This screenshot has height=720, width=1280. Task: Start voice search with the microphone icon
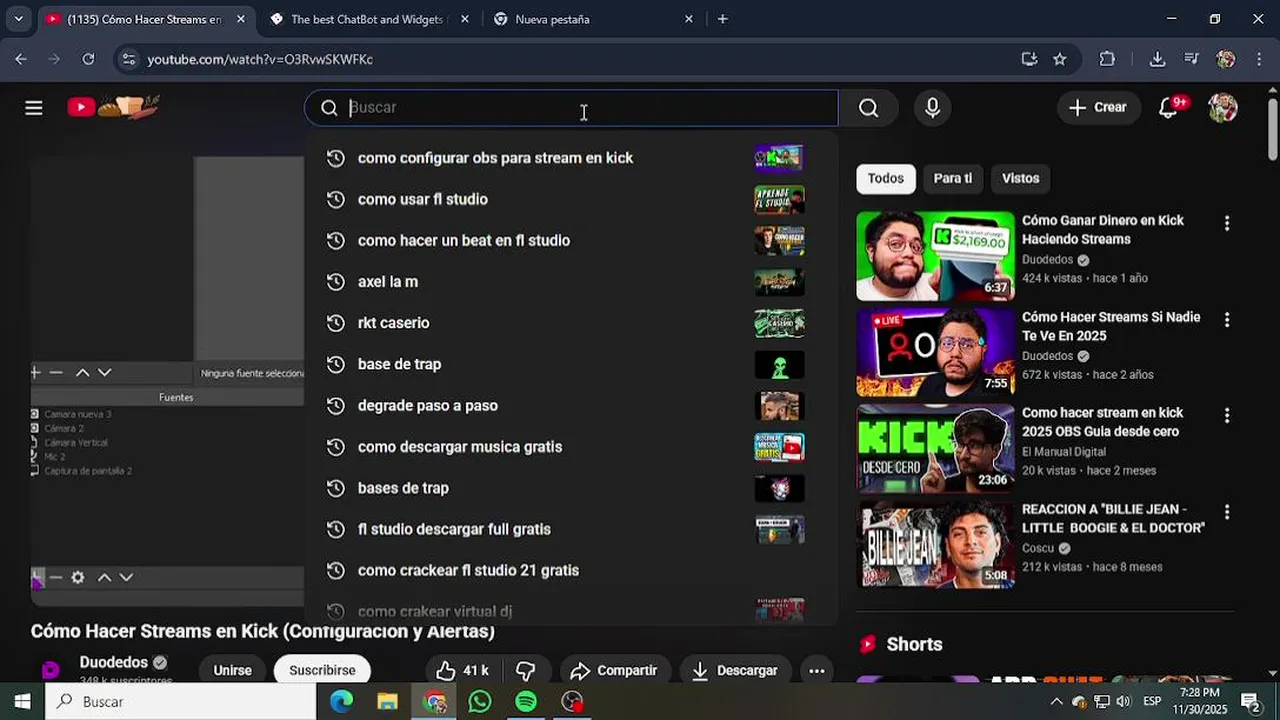coord(932,108)
